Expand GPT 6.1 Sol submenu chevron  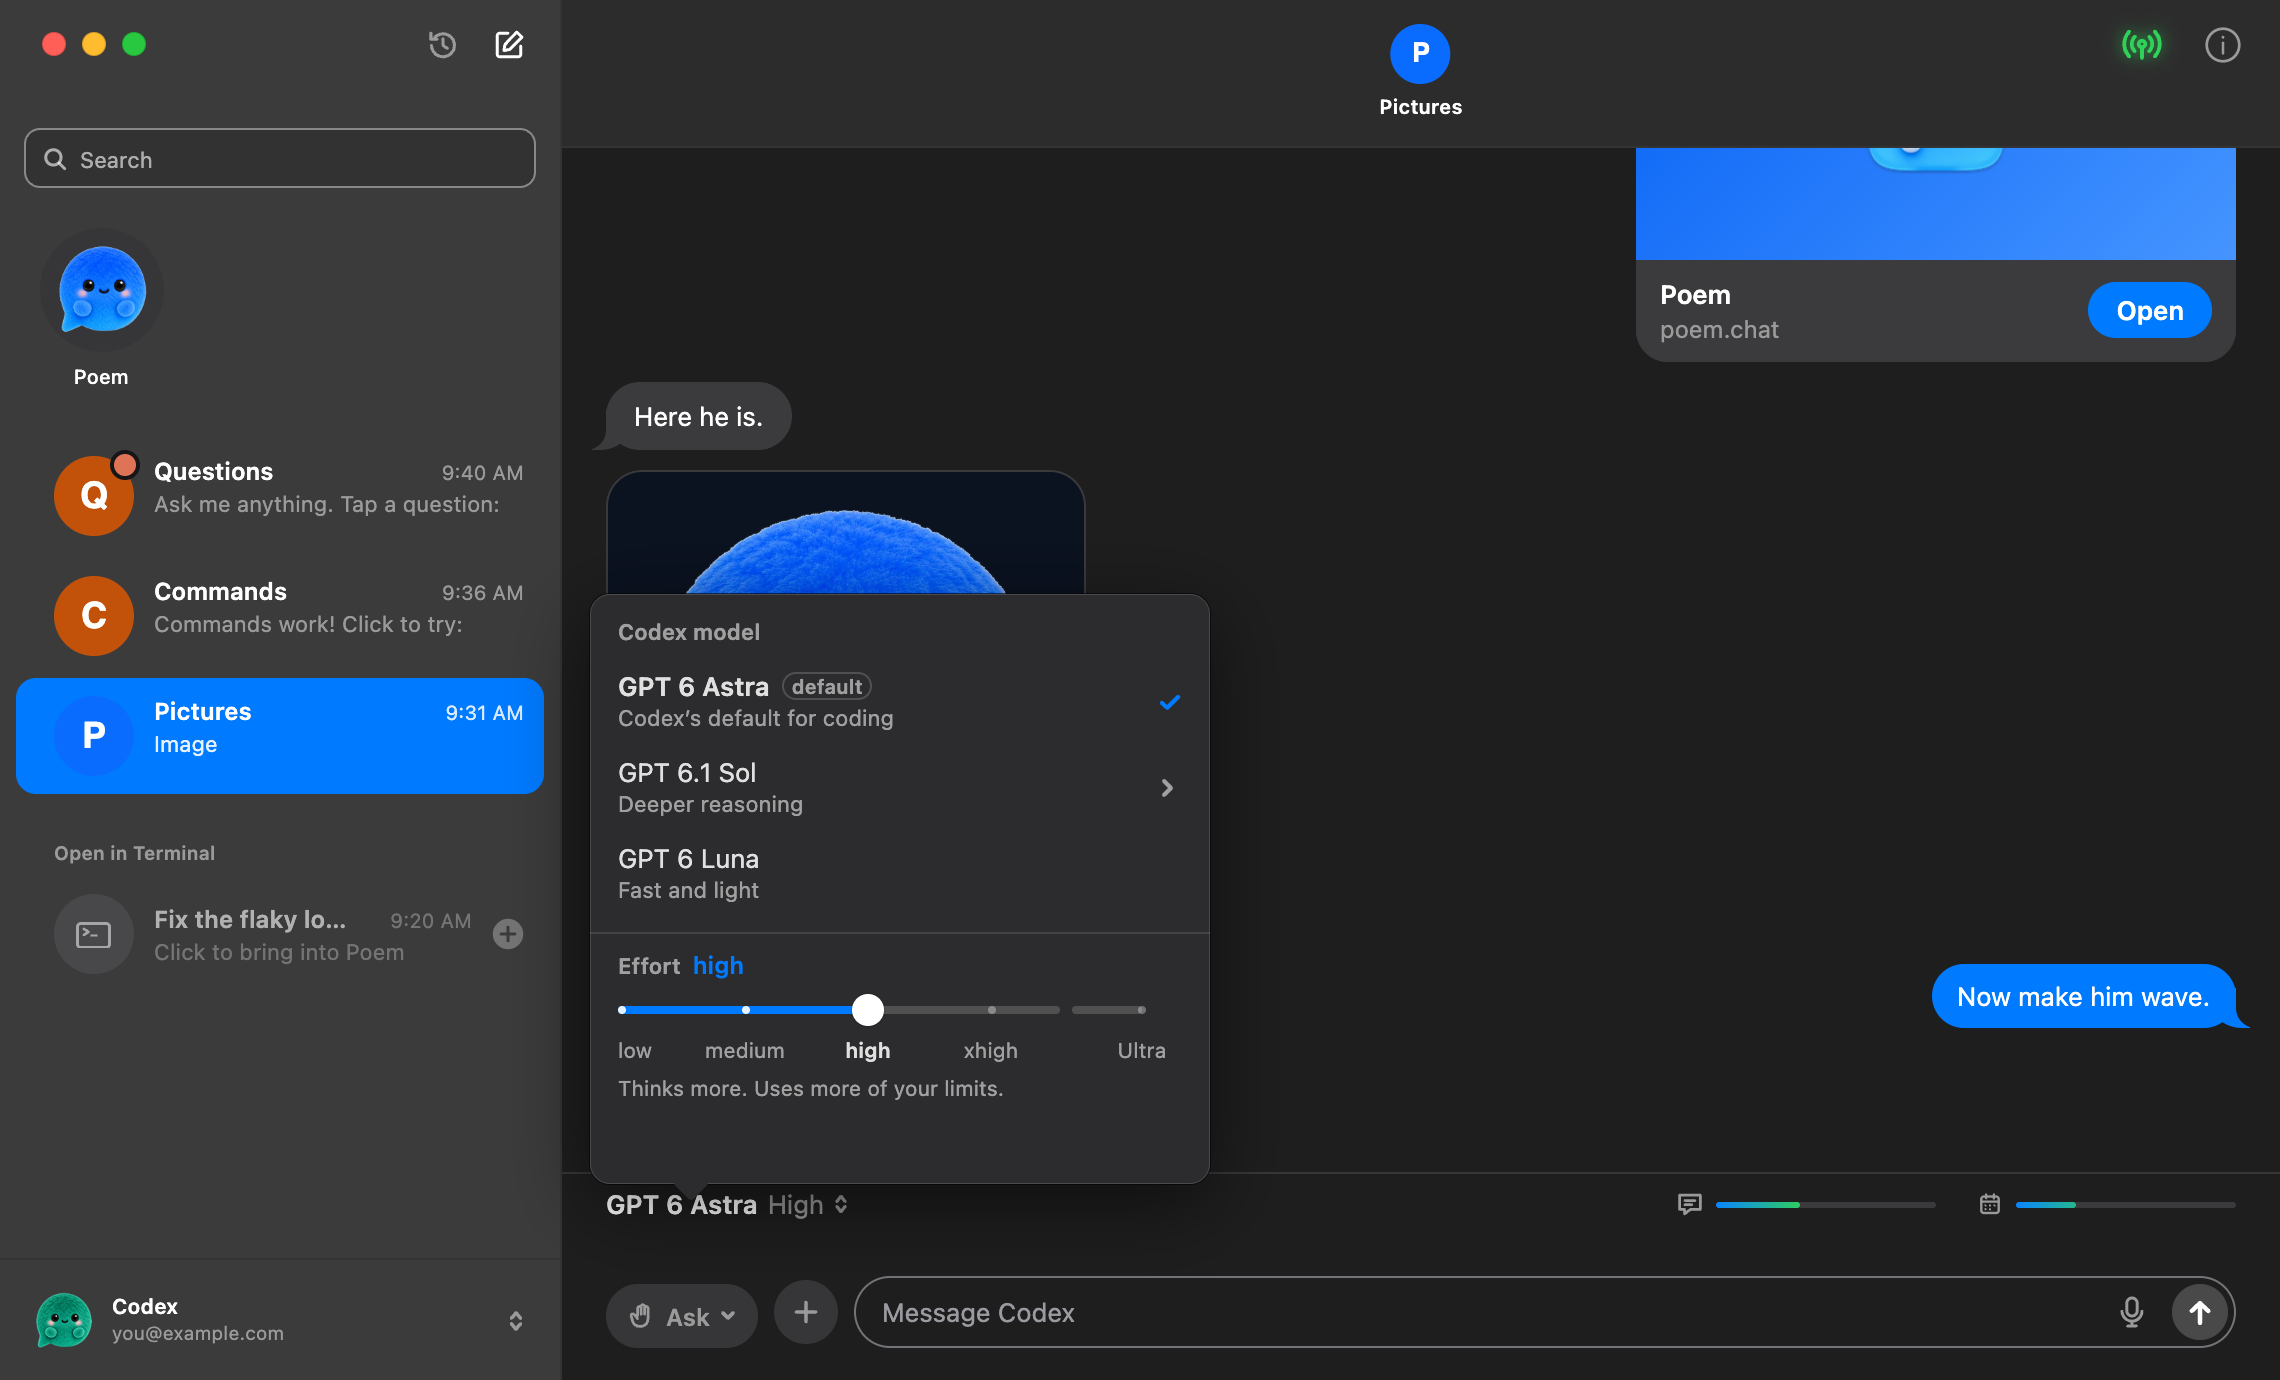tap(1167, 788)
